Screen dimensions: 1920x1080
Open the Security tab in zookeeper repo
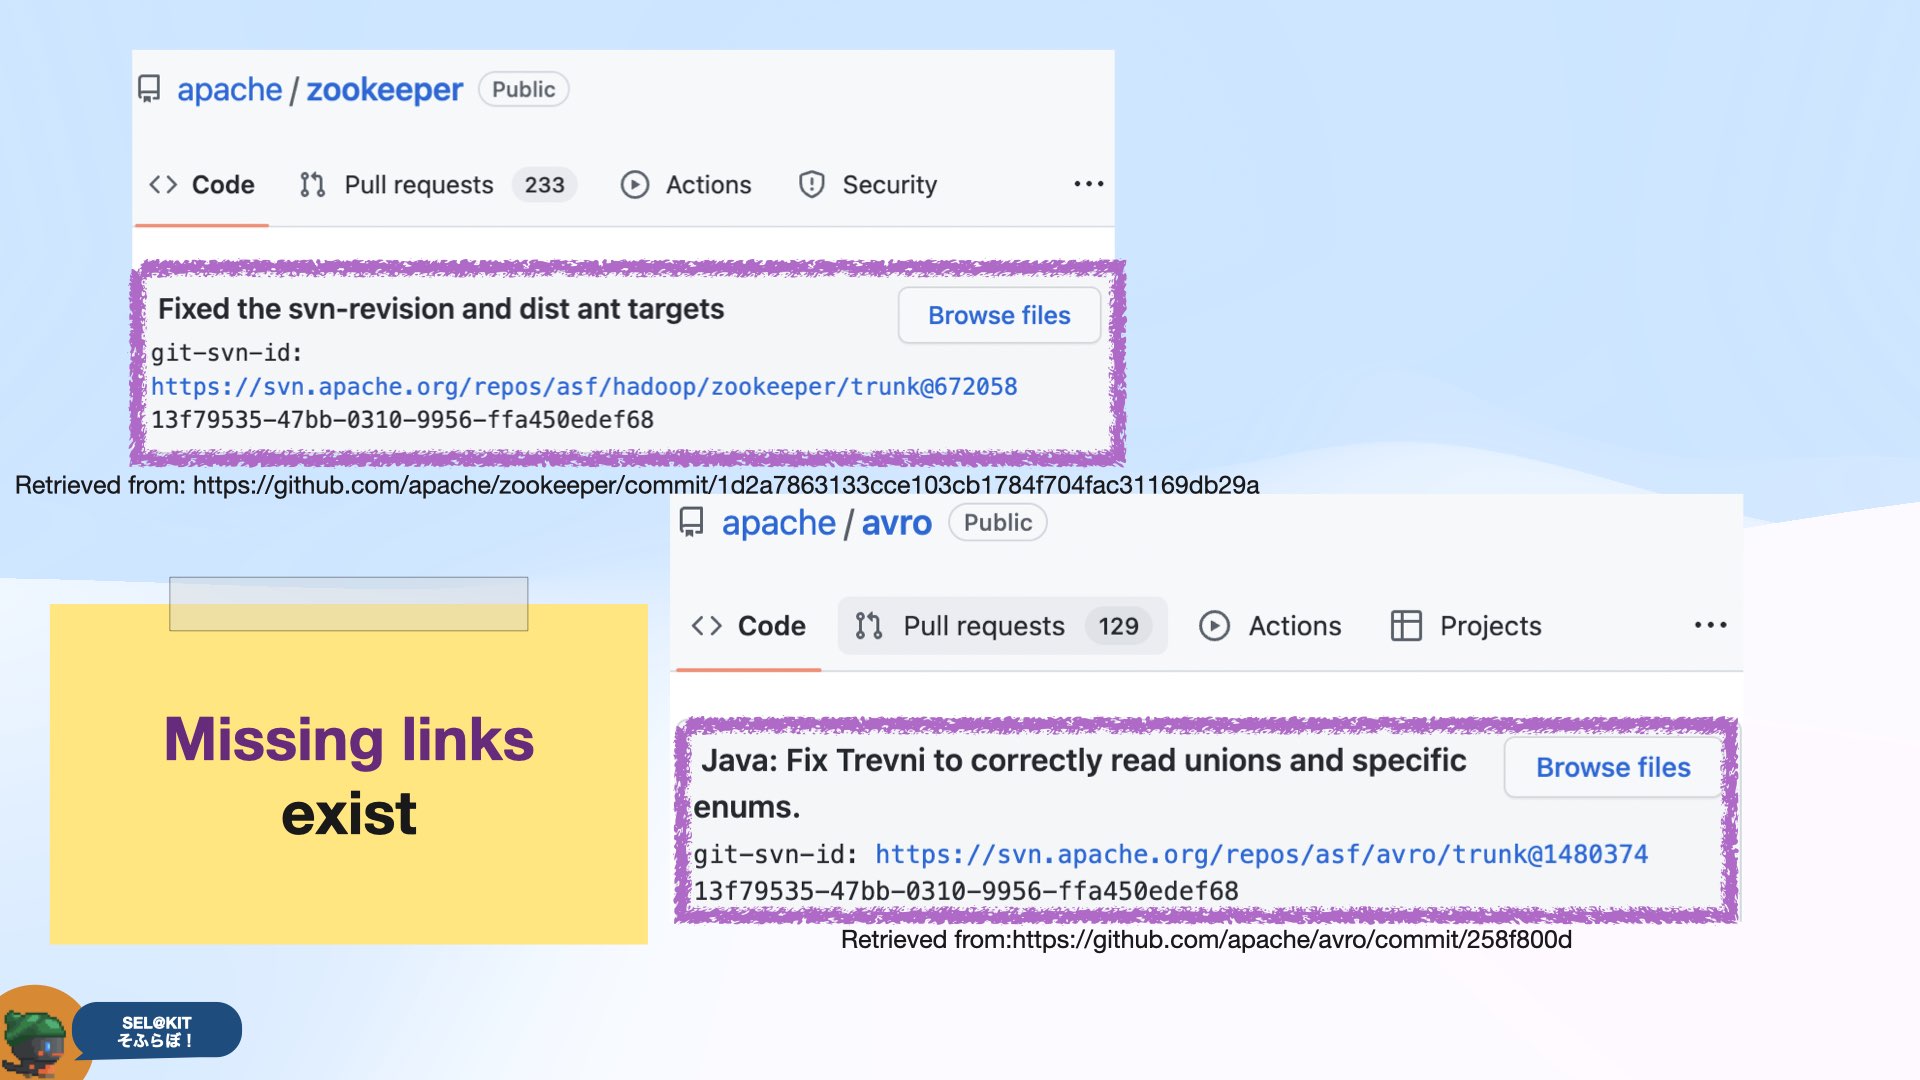(x=868, y=185)
